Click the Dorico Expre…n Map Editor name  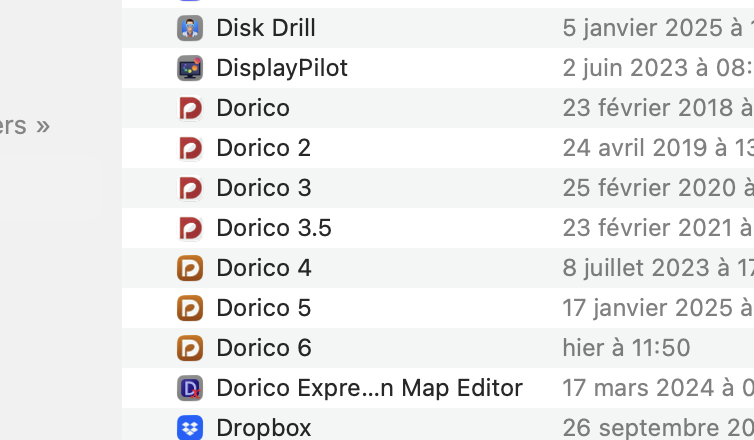pos(369,388)
